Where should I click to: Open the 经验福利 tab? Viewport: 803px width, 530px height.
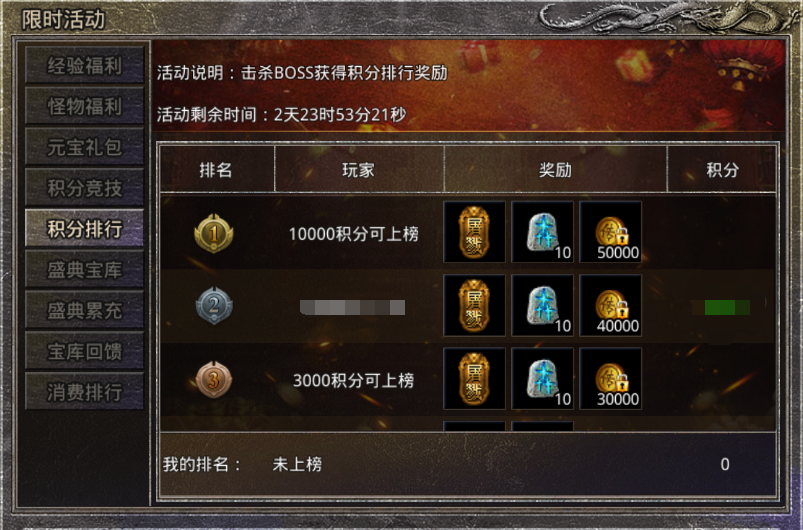84,66
